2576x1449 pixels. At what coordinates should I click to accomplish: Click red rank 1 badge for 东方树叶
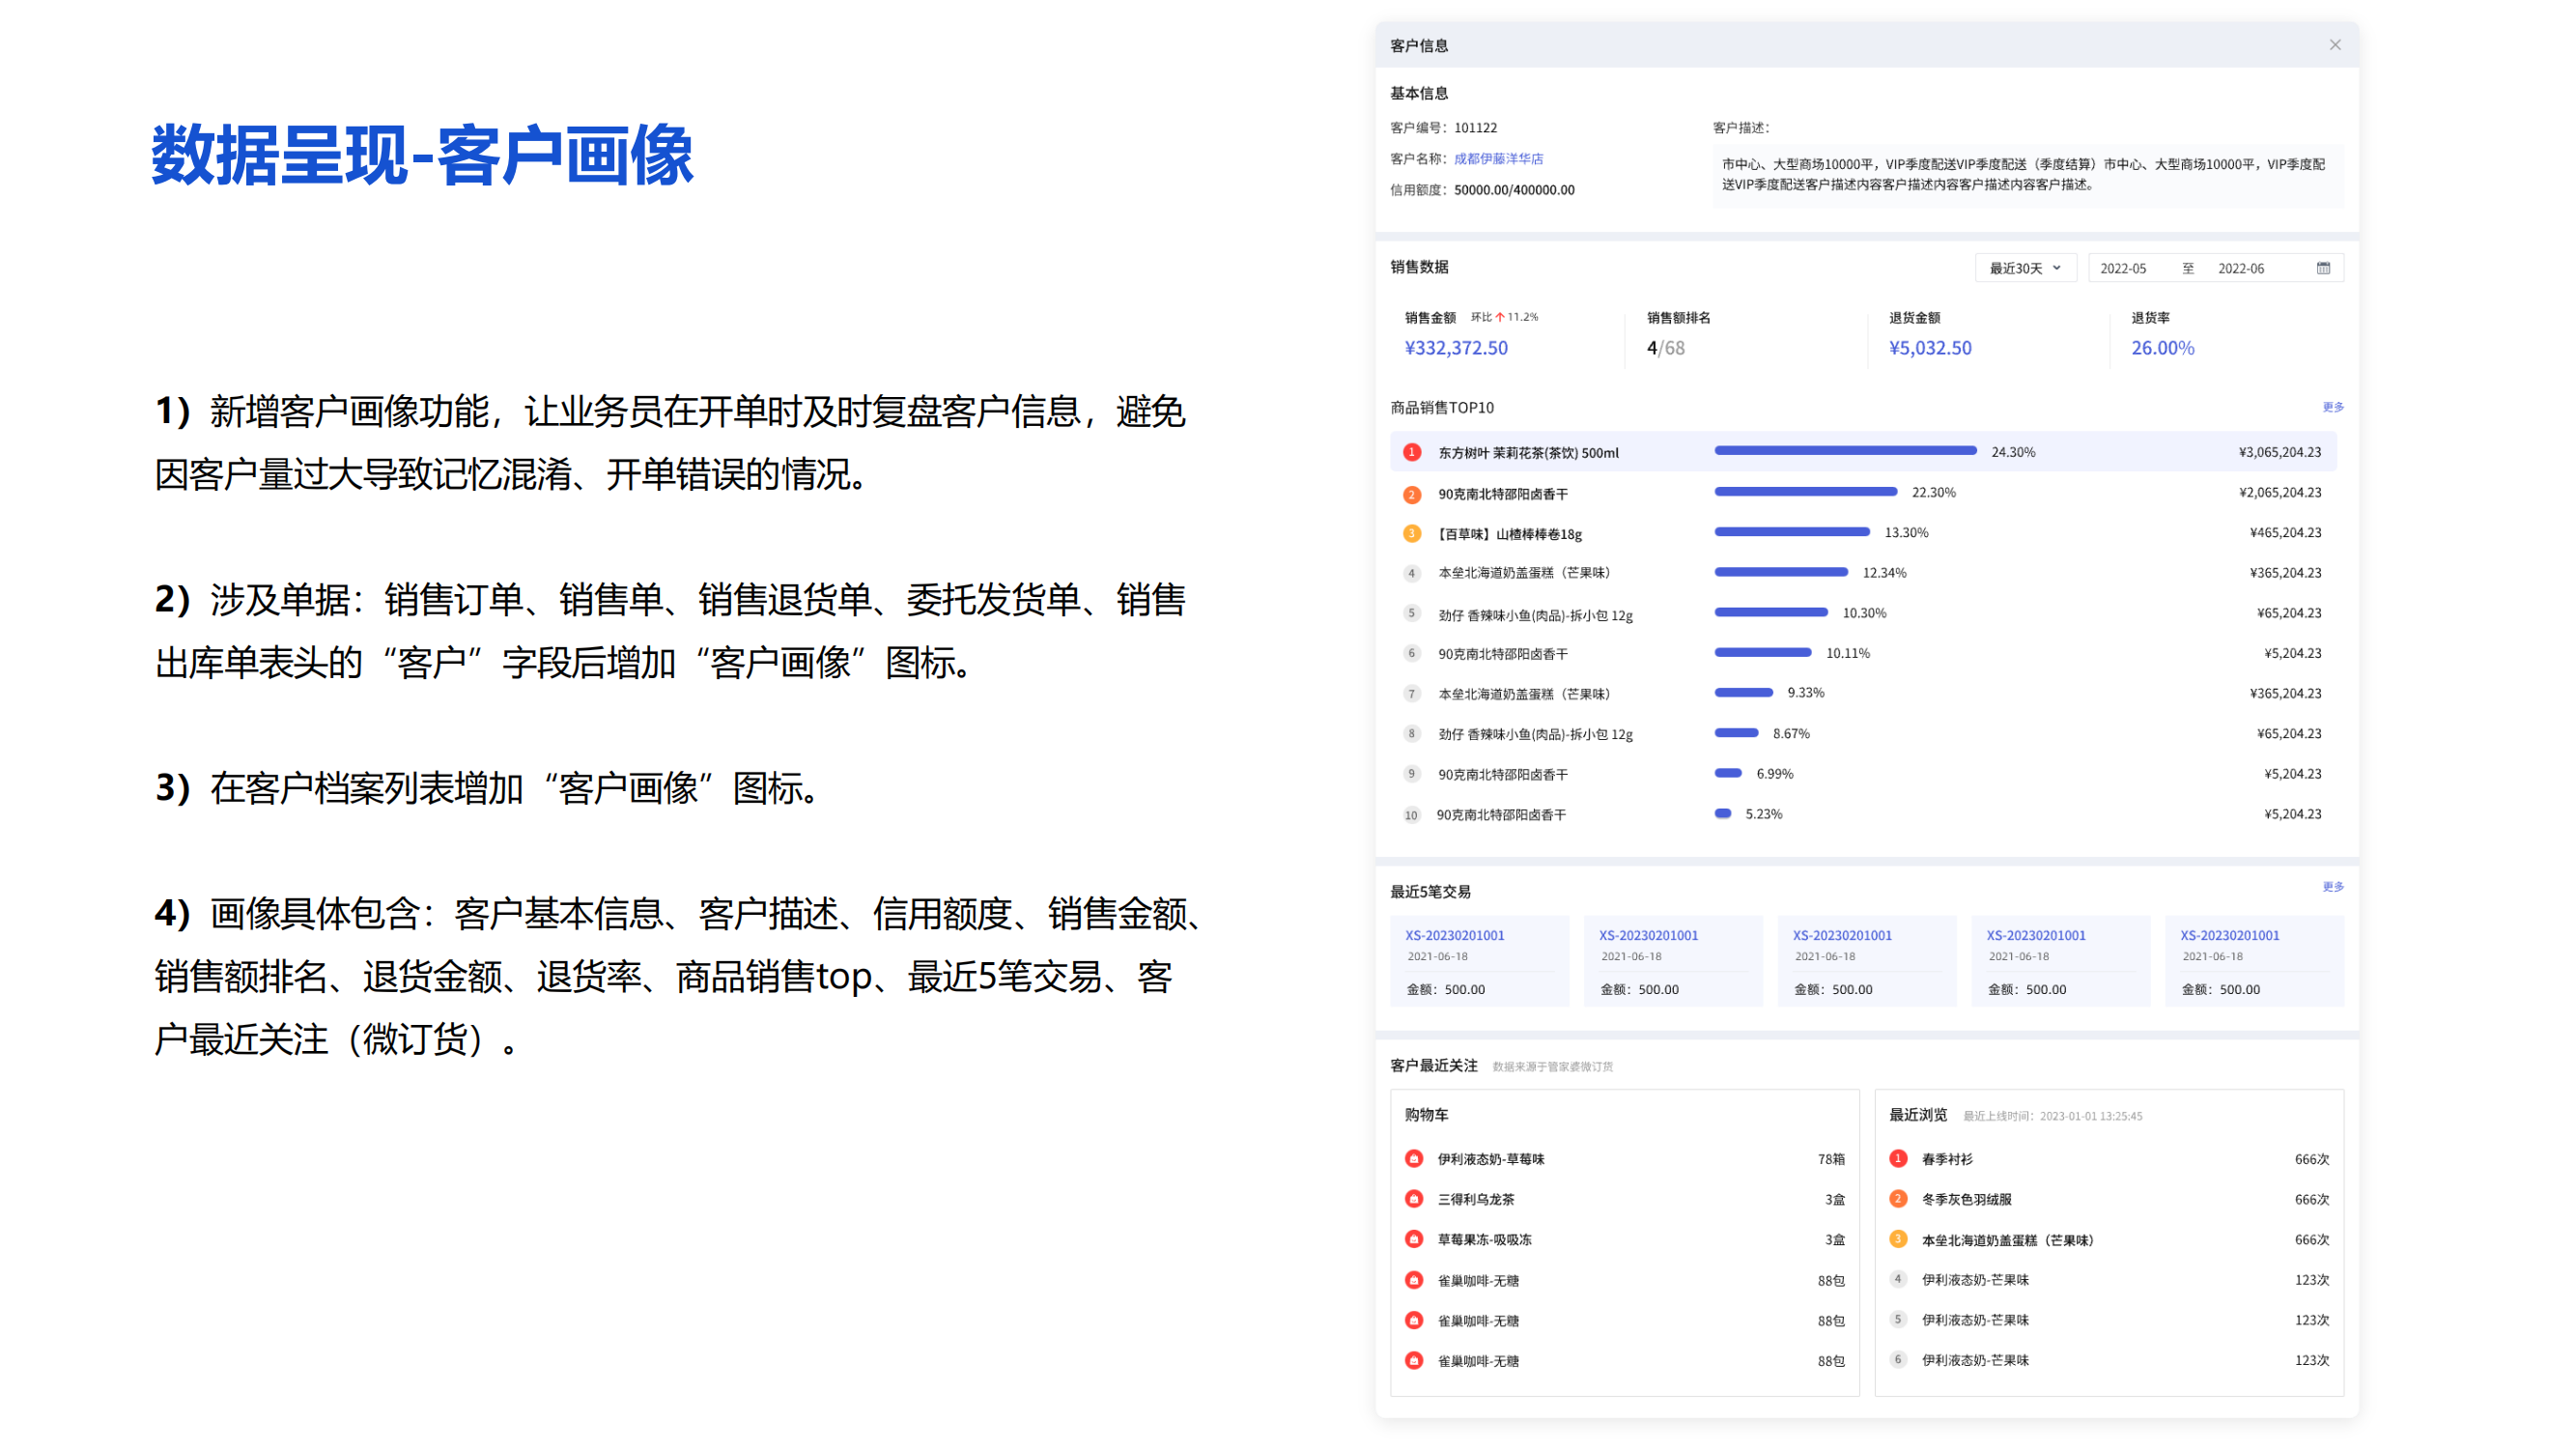(x=1411, y=453)
